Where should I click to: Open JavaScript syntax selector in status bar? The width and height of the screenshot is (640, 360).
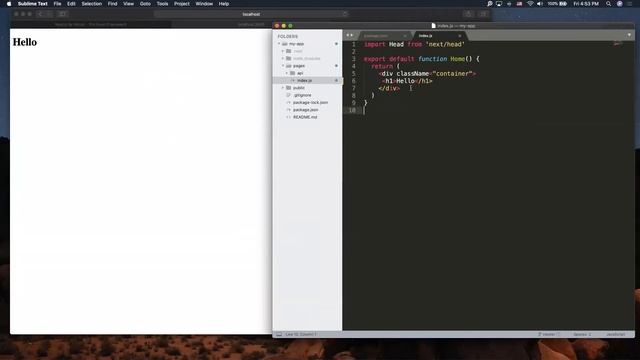pos(616,334)
